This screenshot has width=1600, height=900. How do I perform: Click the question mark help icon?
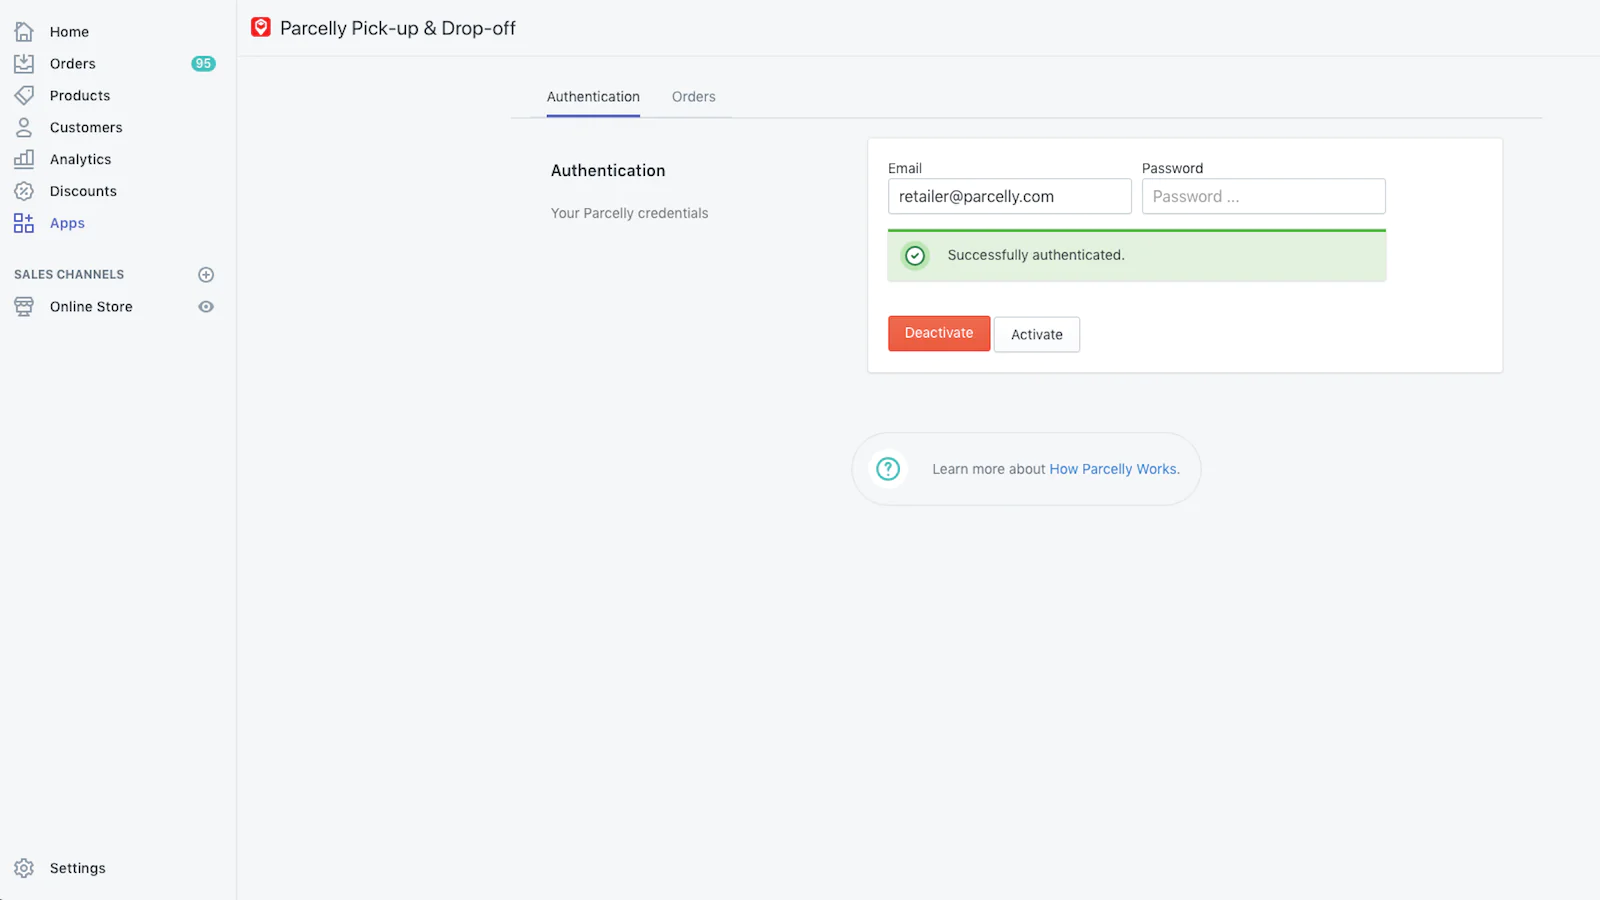pos(888,469)
